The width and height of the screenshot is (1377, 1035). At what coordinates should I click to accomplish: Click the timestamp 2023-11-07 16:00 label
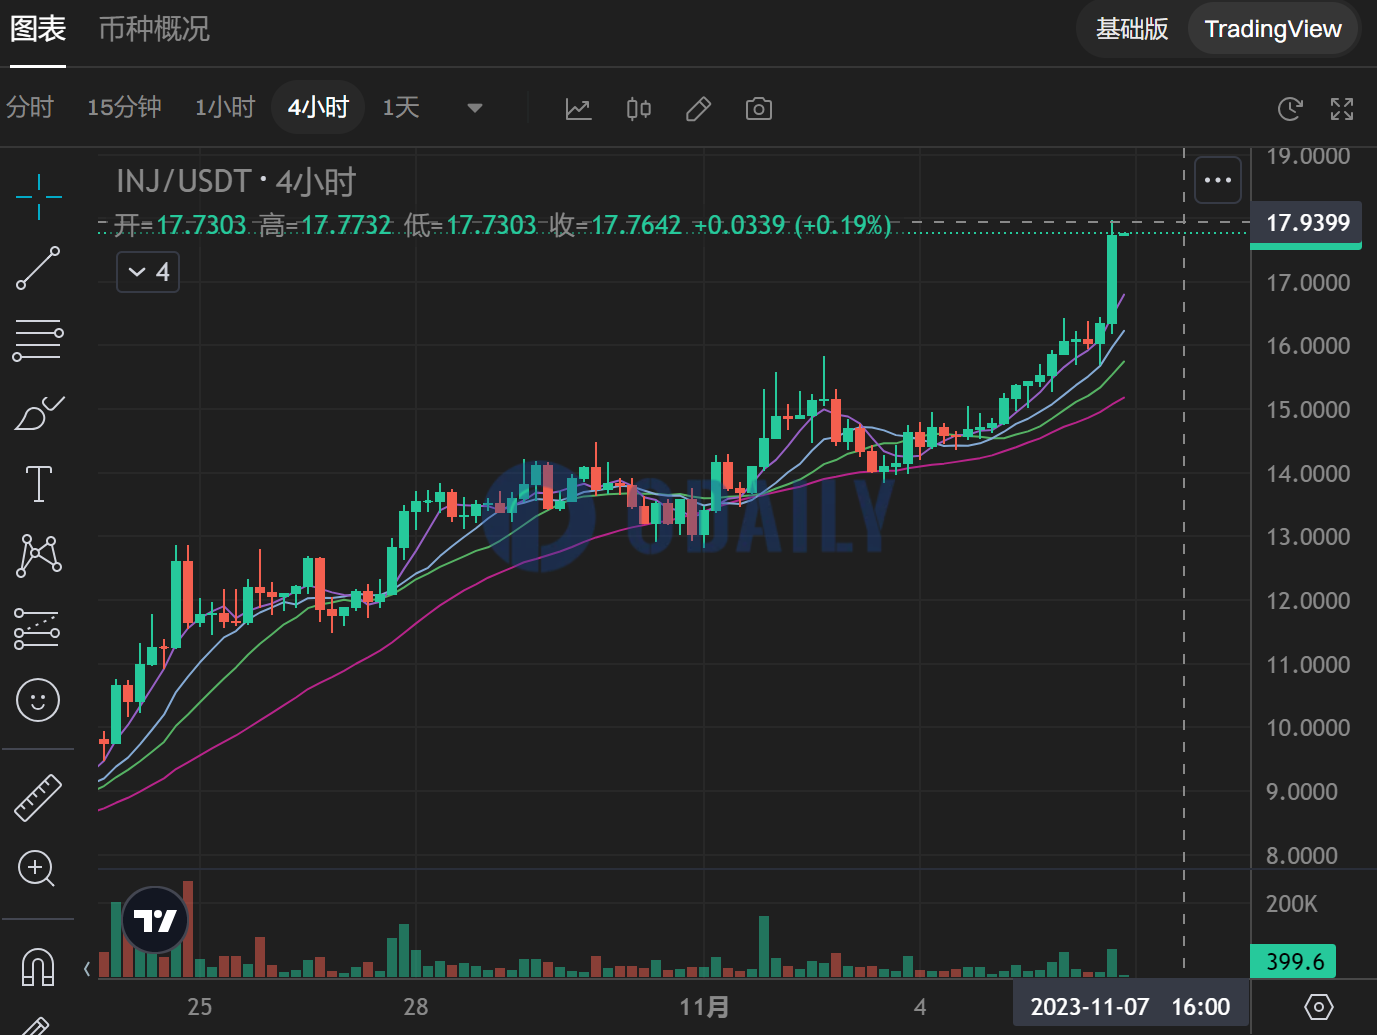1130,1006
